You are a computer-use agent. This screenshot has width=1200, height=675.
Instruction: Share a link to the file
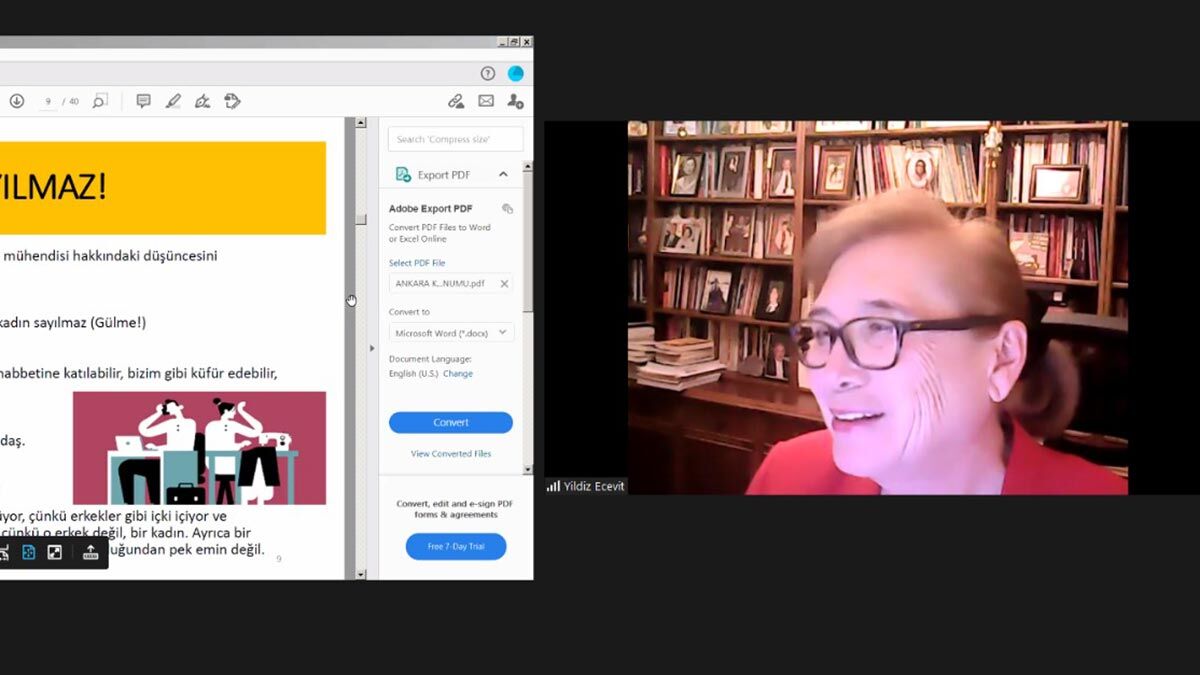(x=456, y=101)
